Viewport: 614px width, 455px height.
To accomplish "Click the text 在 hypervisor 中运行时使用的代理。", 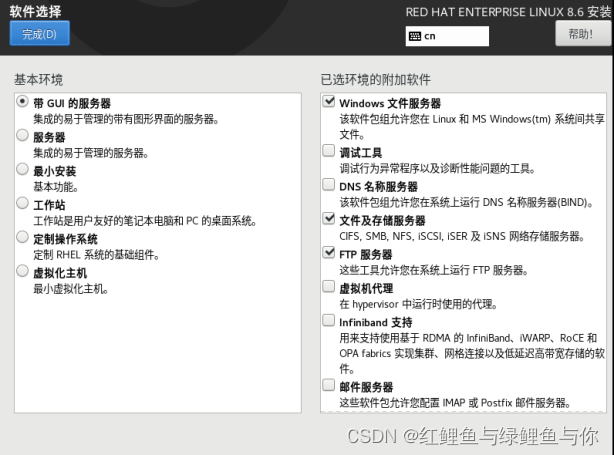I will (x=418, y=304).
